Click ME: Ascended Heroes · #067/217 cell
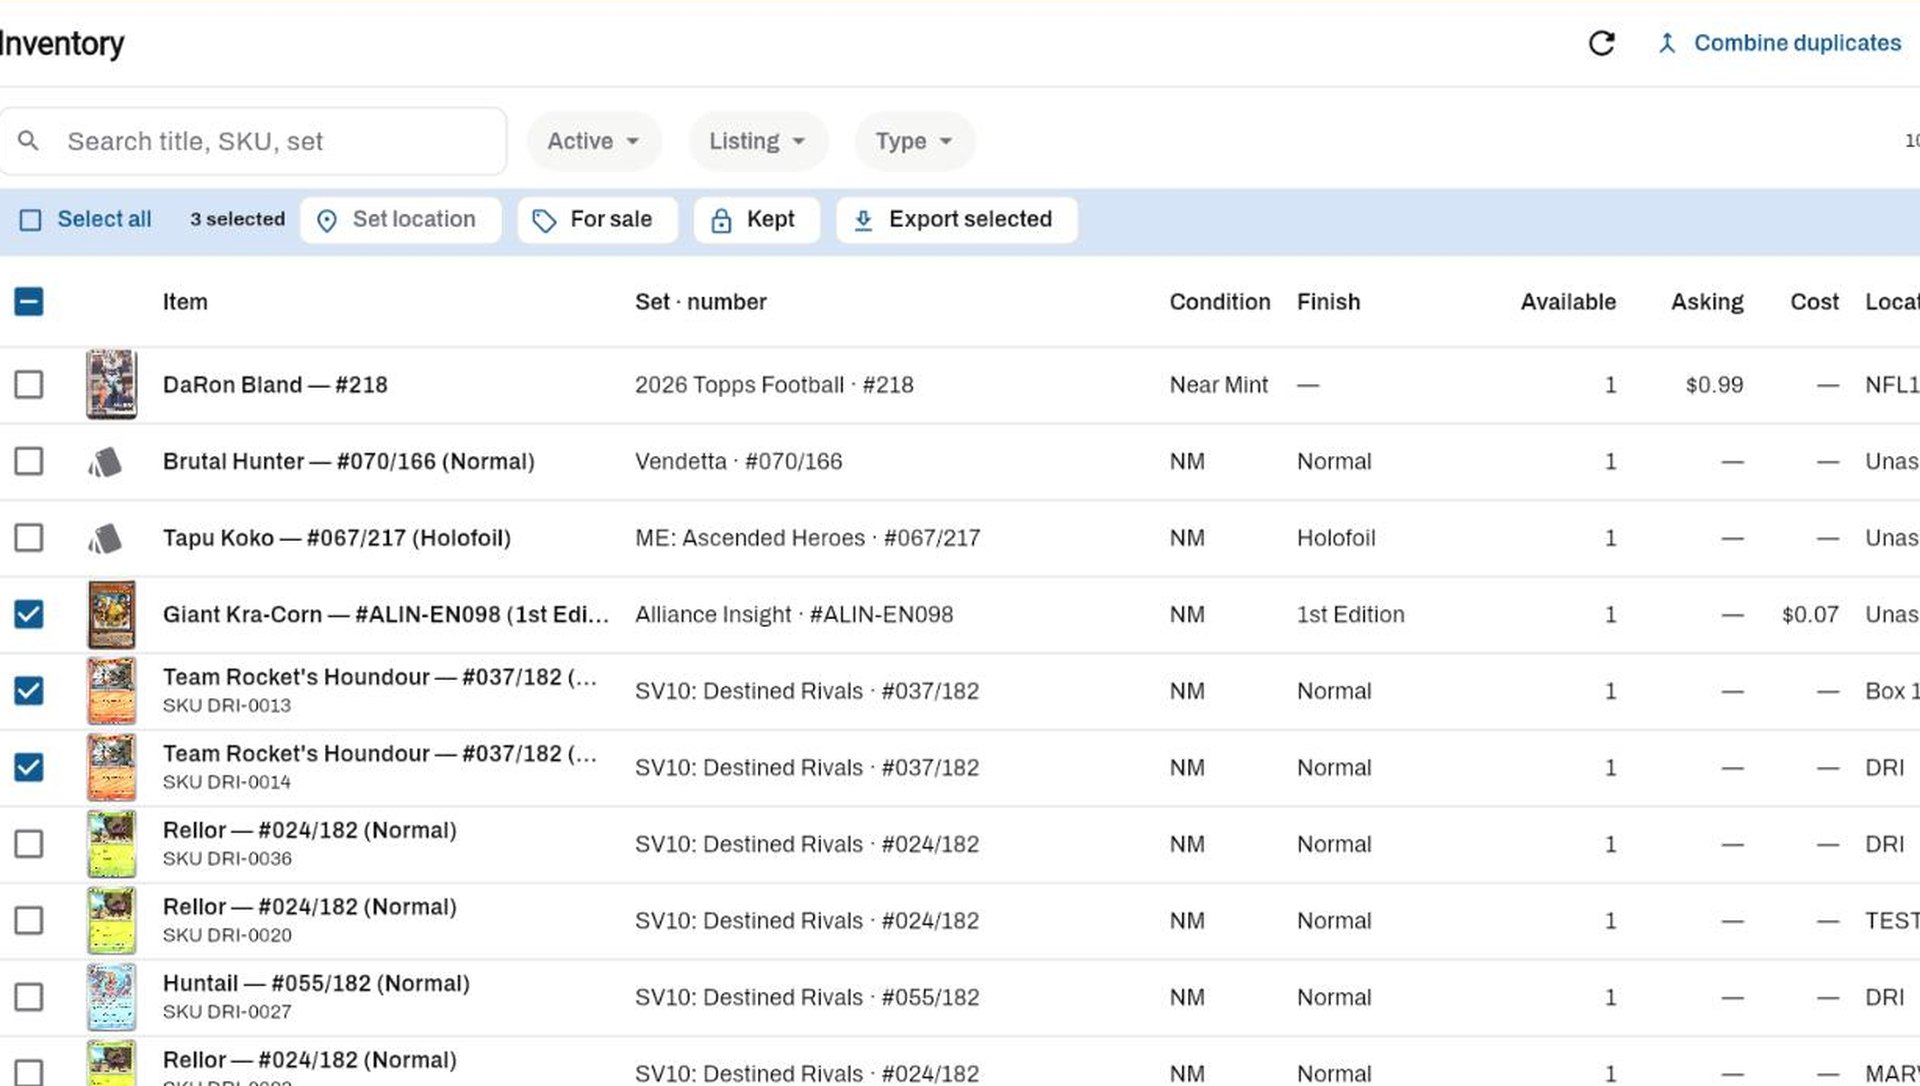1920x1086 pixels. point(807,538)
